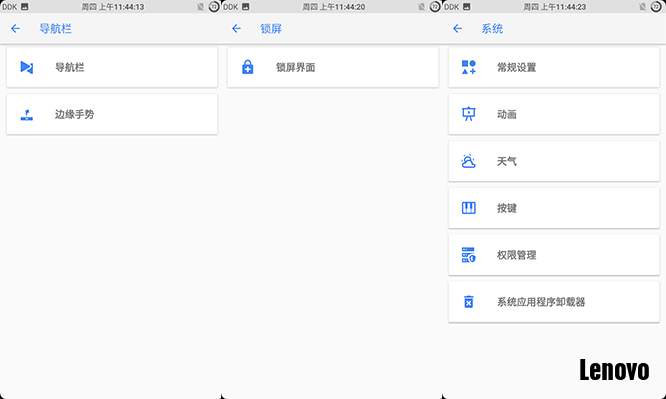The width and height of the screenshot is (666, 399).
Task: Tap the battery circle icon in 系统 screen
Action: [x=656, y=7]
